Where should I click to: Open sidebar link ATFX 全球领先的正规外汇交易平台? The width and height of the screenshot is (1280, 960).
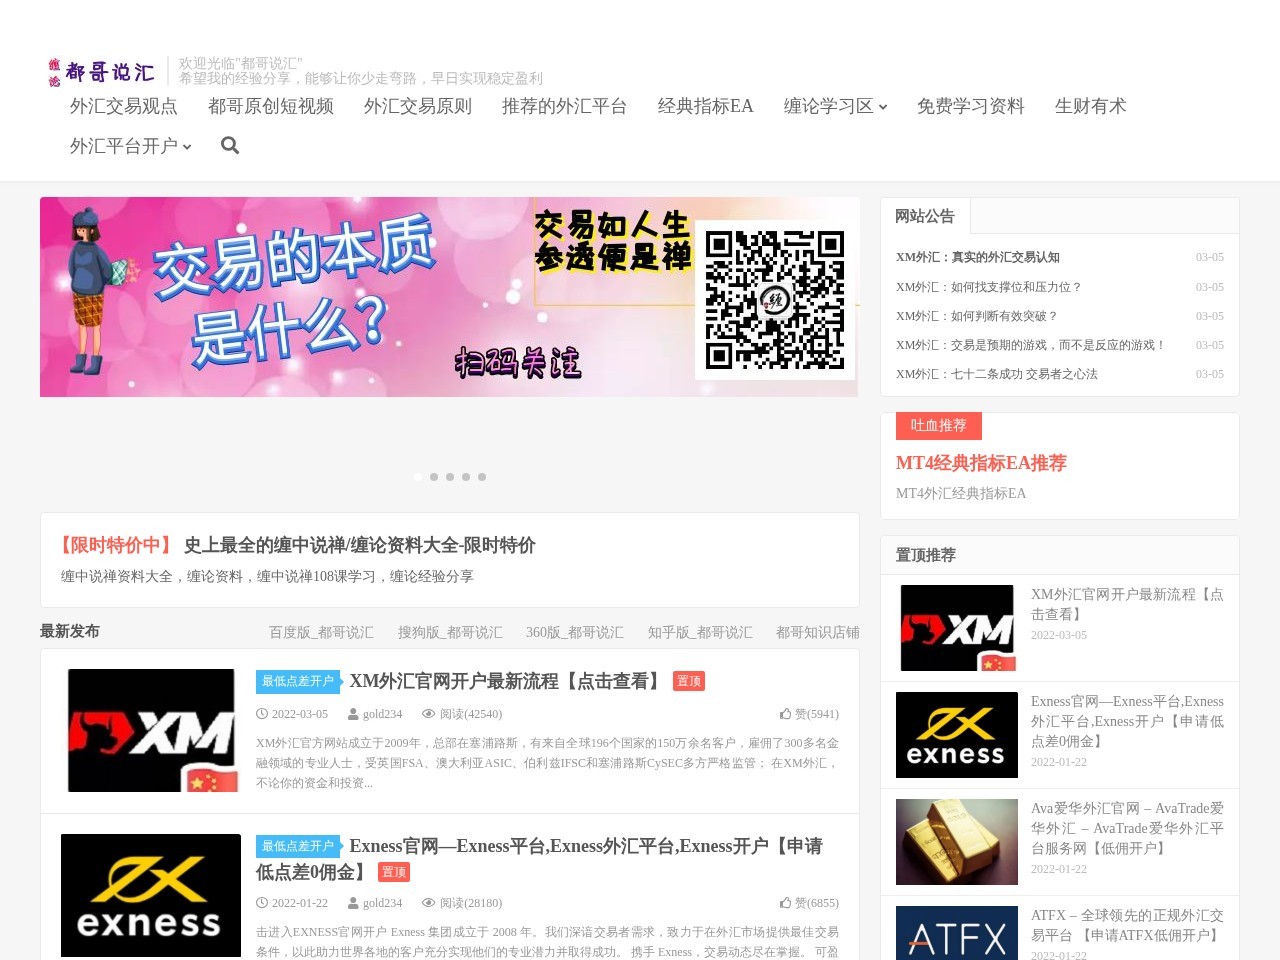(x=1127, y=925)
